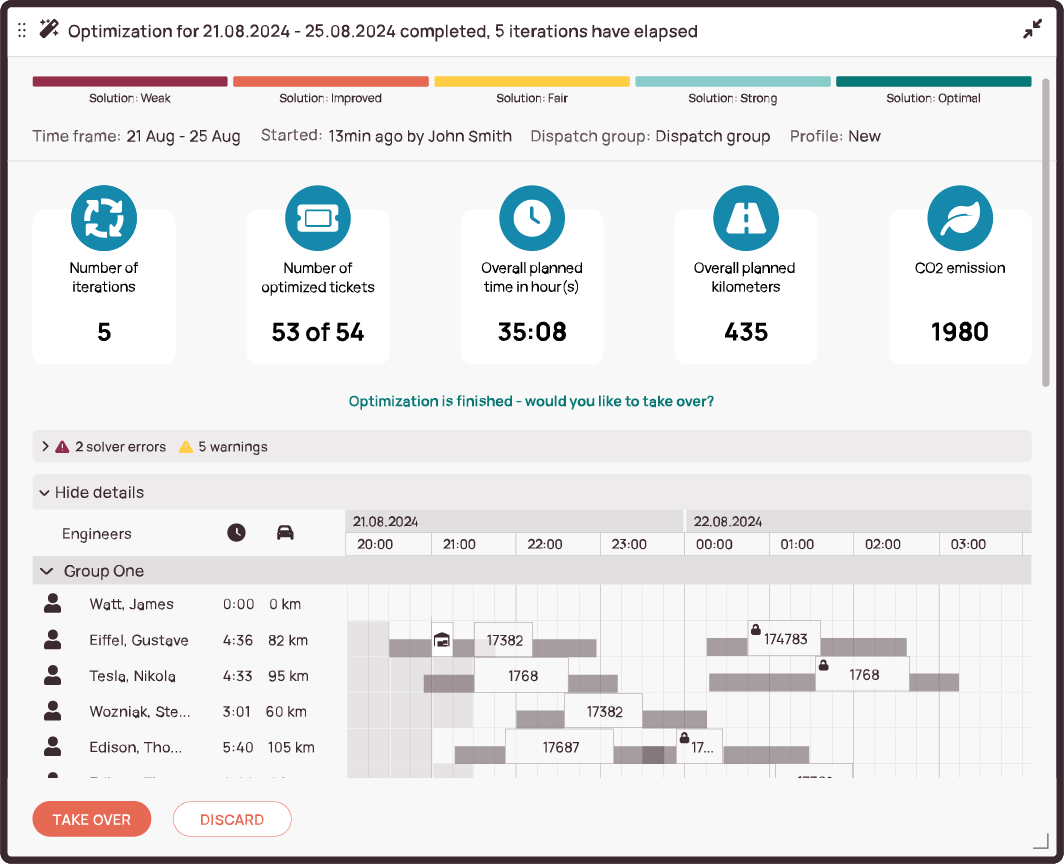Click the clock icon in Engineers header

pyautogui.click(x=236, y=533)
